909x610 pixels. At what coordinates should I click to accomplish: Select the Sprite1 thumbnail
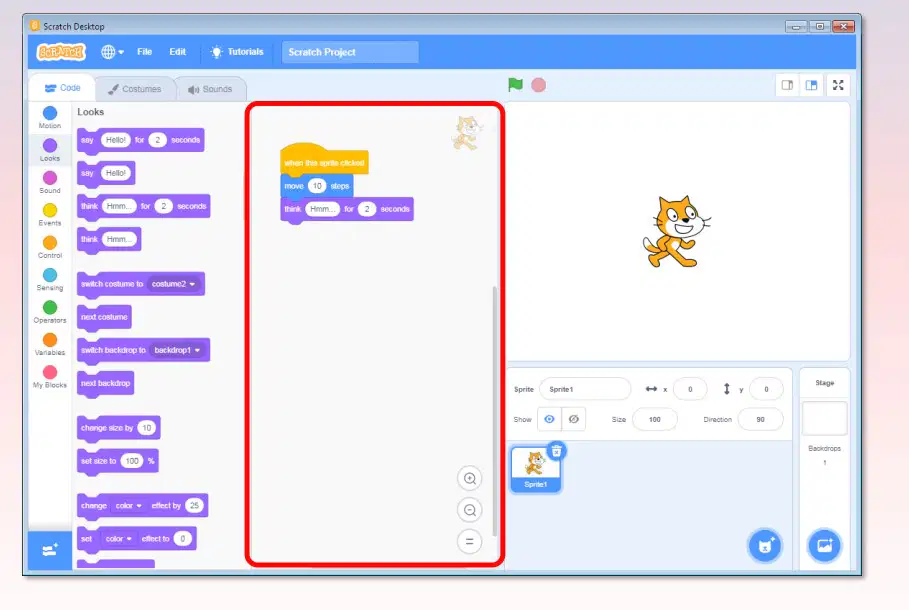[536, 469]
